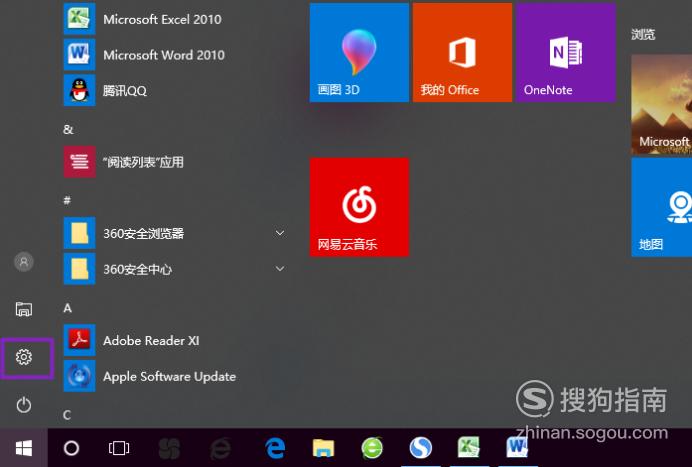Expand the 360安全中心 folder chevron

coord(280,268)
